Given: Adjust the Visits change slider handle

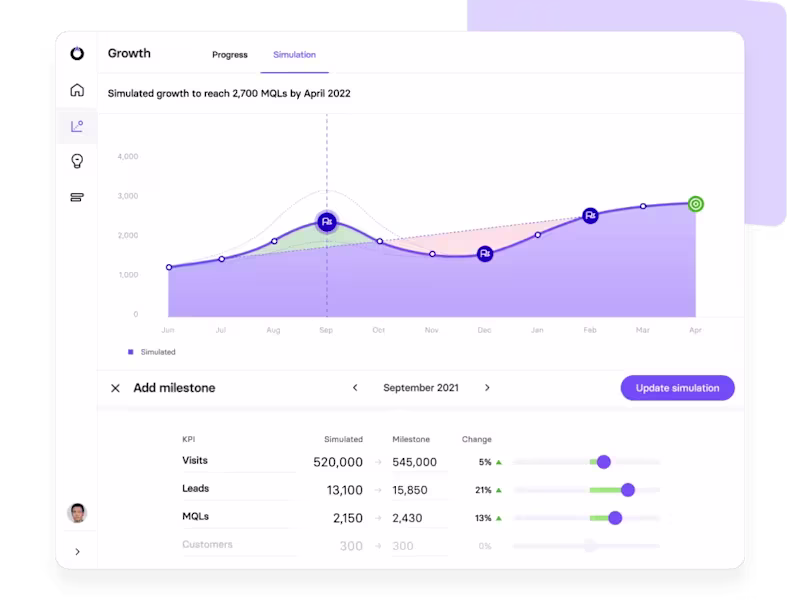Looking at the screenshot, I should (x=604, y=462).
